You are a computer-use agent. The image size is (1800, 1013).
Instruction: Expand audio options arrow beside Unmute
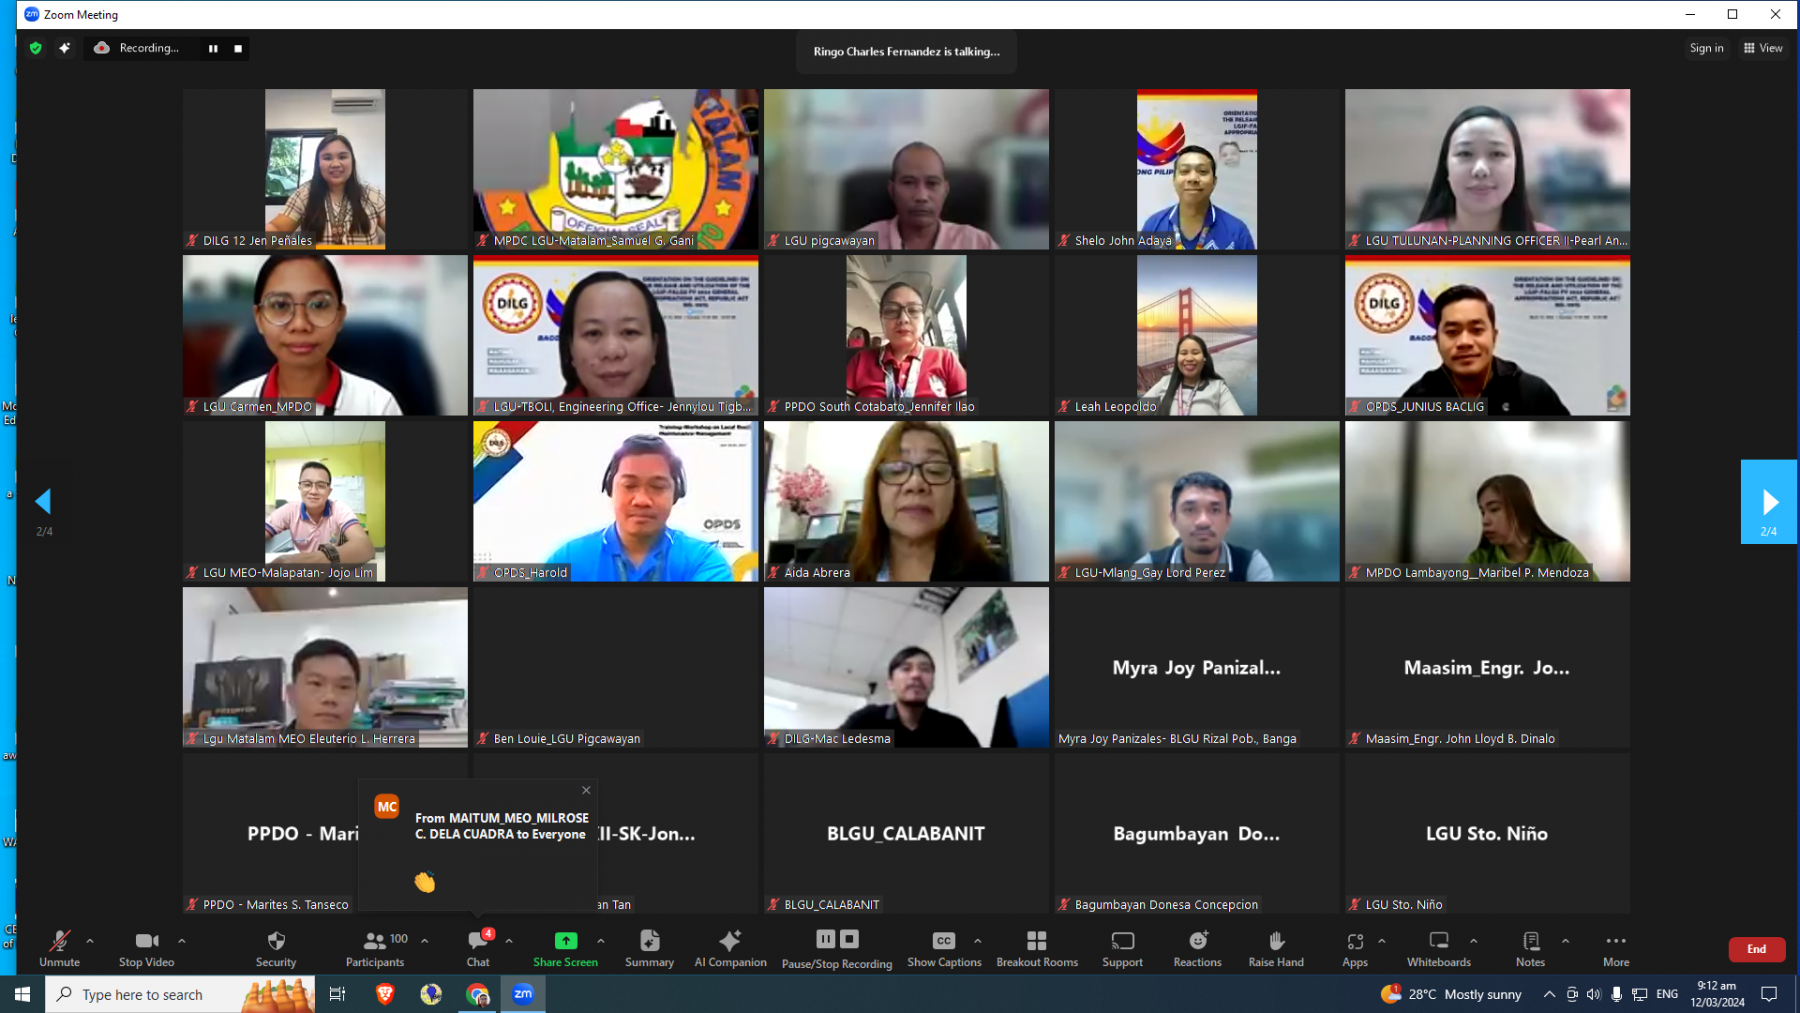coord(90,941)
